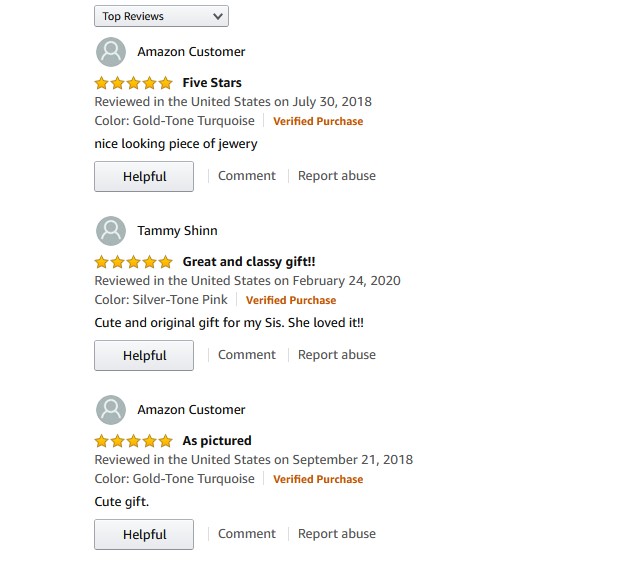Screen dimensions: 633x563
Task: Open the 'As pictured' review title
Action: (x=217, y=441)
